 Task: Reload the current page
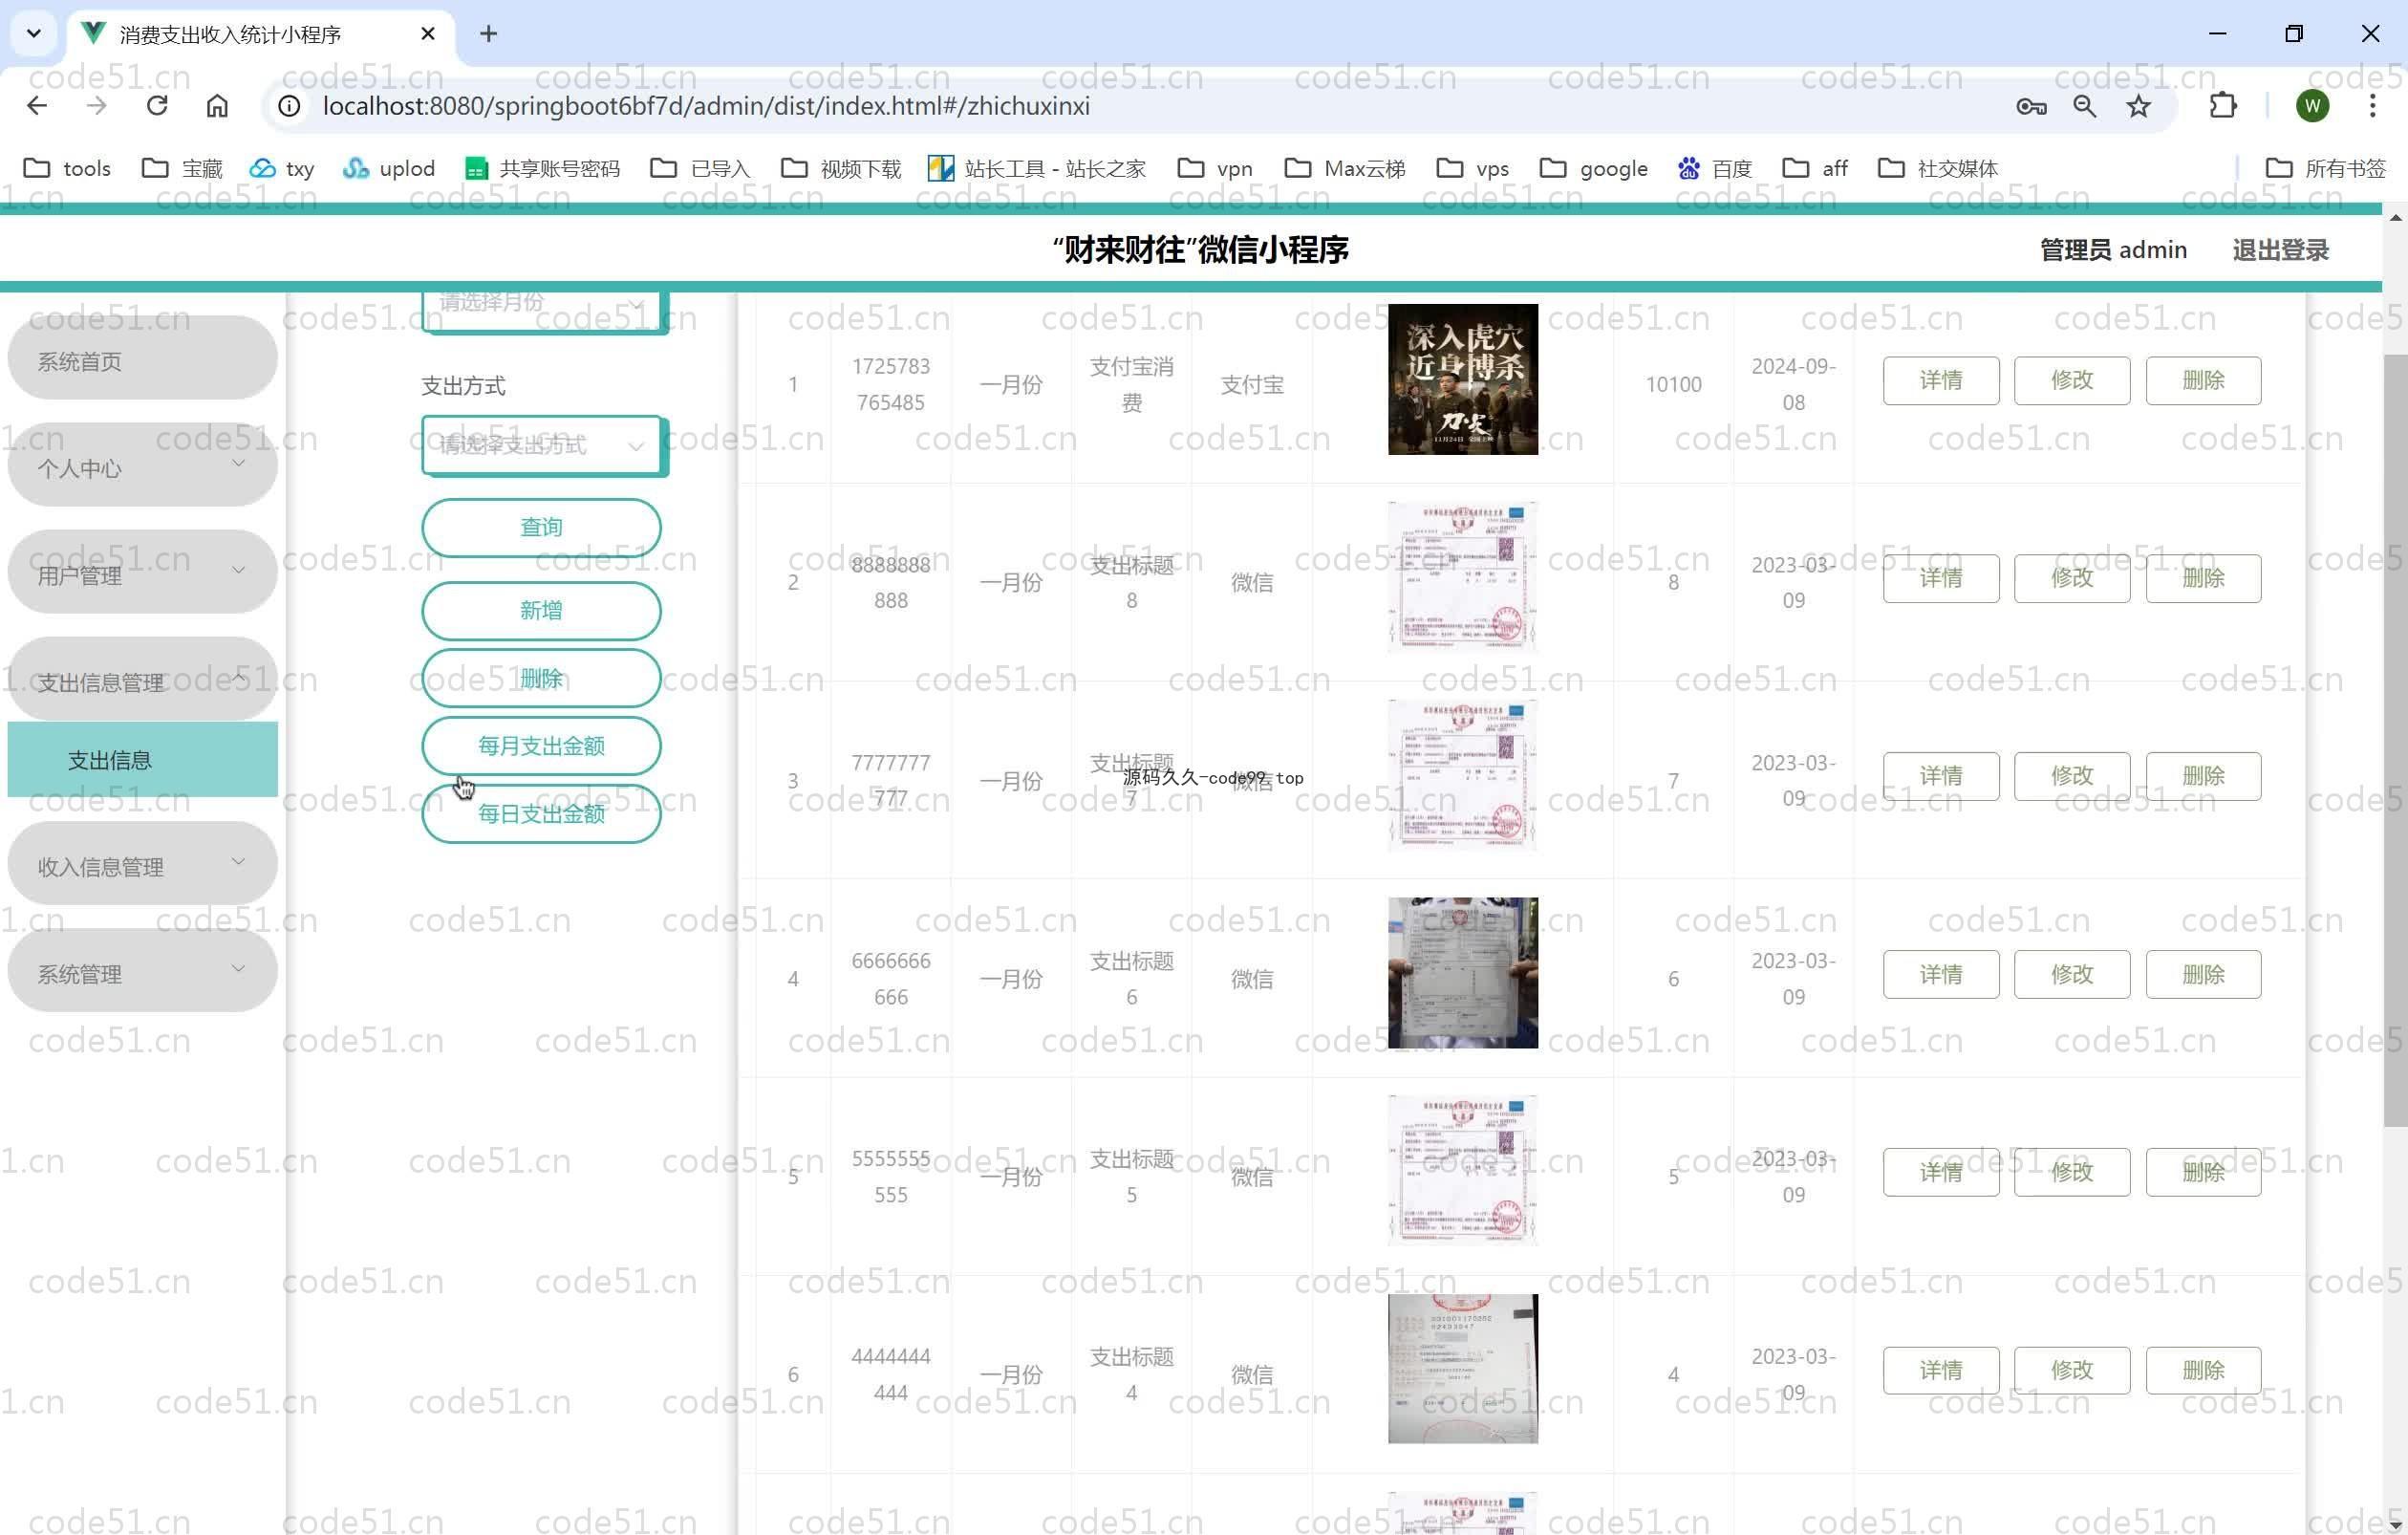click(157, 106)
